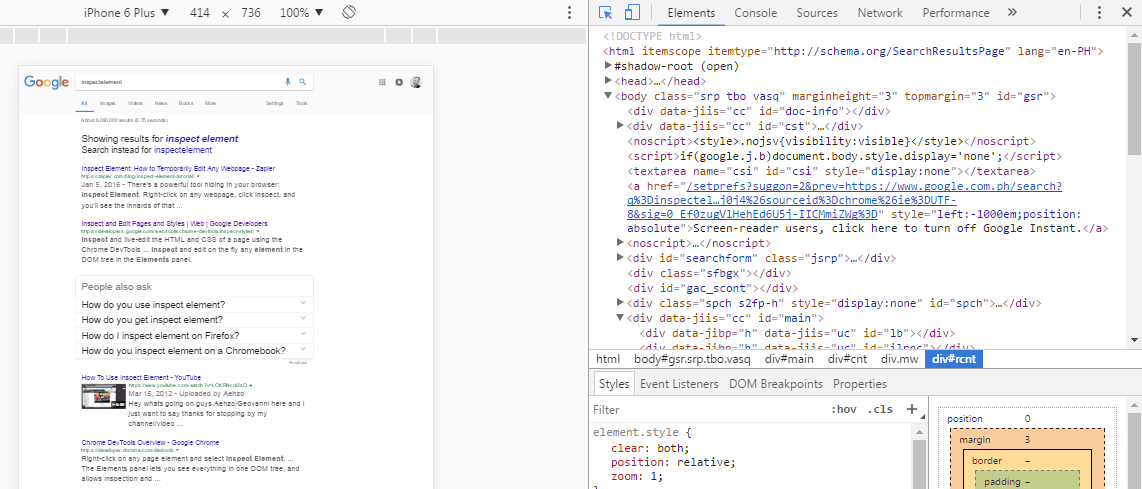Viewport: 1142px width, 489px height.
Task: Click the Google search magnifier icon
Action: [303, 82]
